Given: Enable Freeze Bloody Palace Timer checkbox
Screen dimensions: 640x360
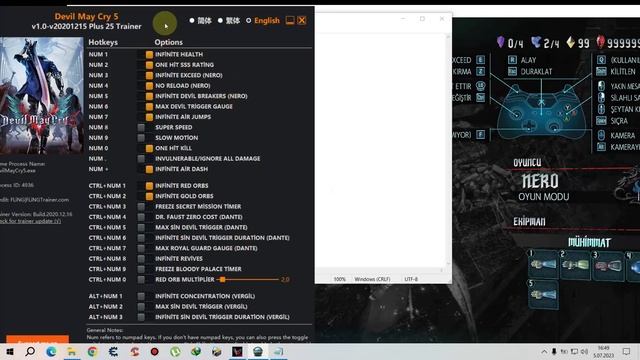Looking at the screenshot, I should click(141, 269).
